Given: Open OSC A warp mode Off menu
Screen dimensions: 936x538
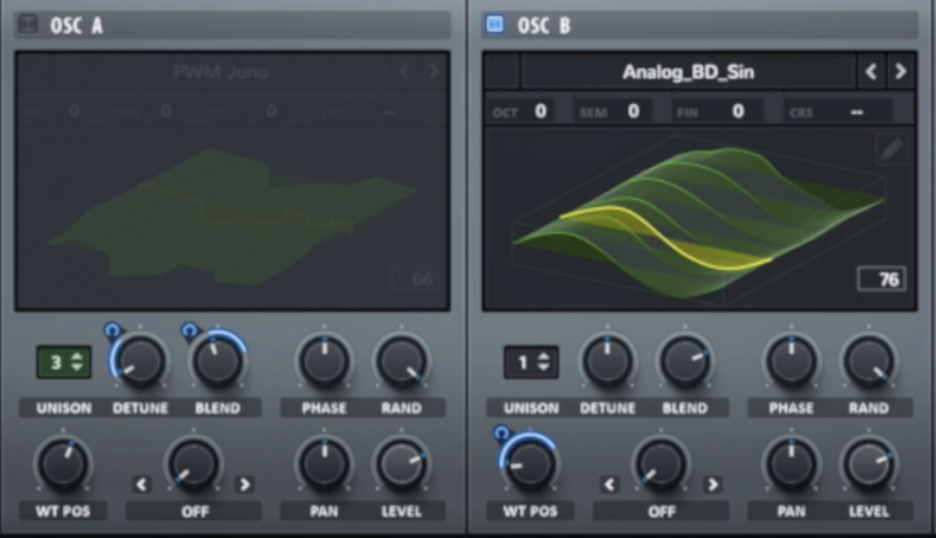Looking at the screenshot, I should click(x=194, y=512).
